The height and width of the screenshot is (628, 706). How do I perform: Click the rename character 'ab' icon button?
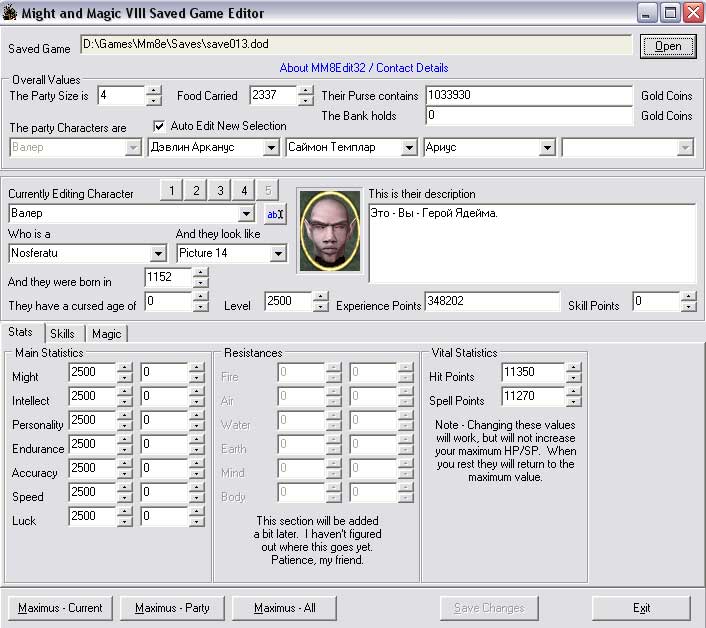pyautogui.click(x=275, y=214)
